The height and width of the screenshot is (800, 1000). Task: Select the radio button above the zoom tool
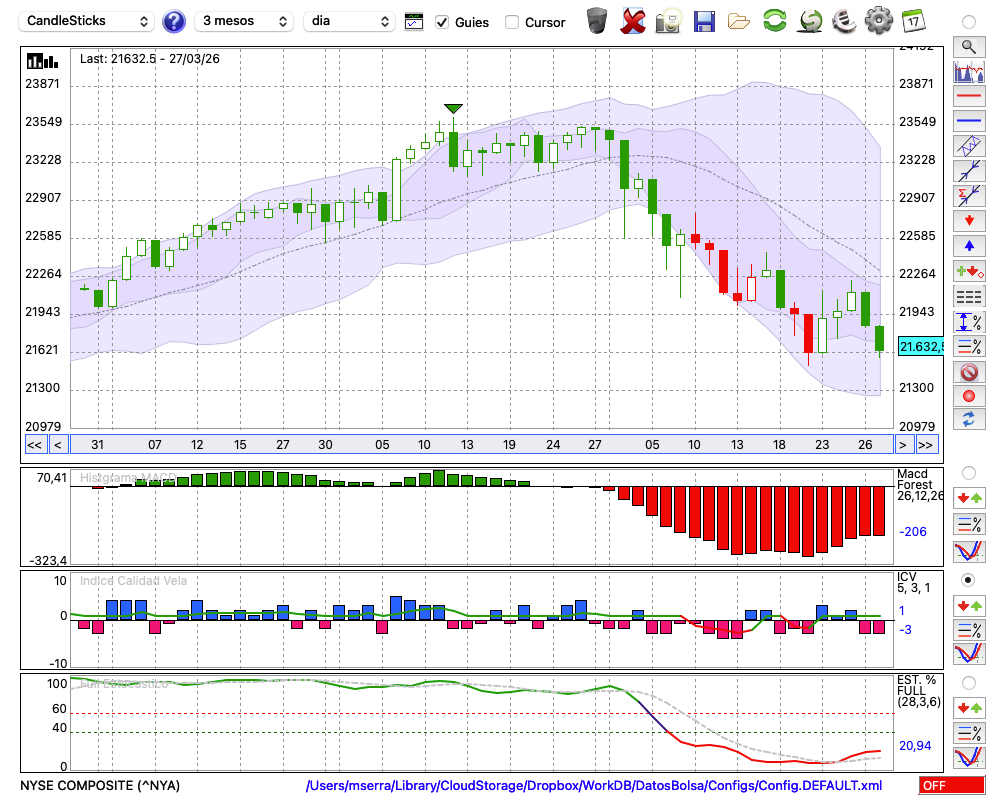[969, 22]
